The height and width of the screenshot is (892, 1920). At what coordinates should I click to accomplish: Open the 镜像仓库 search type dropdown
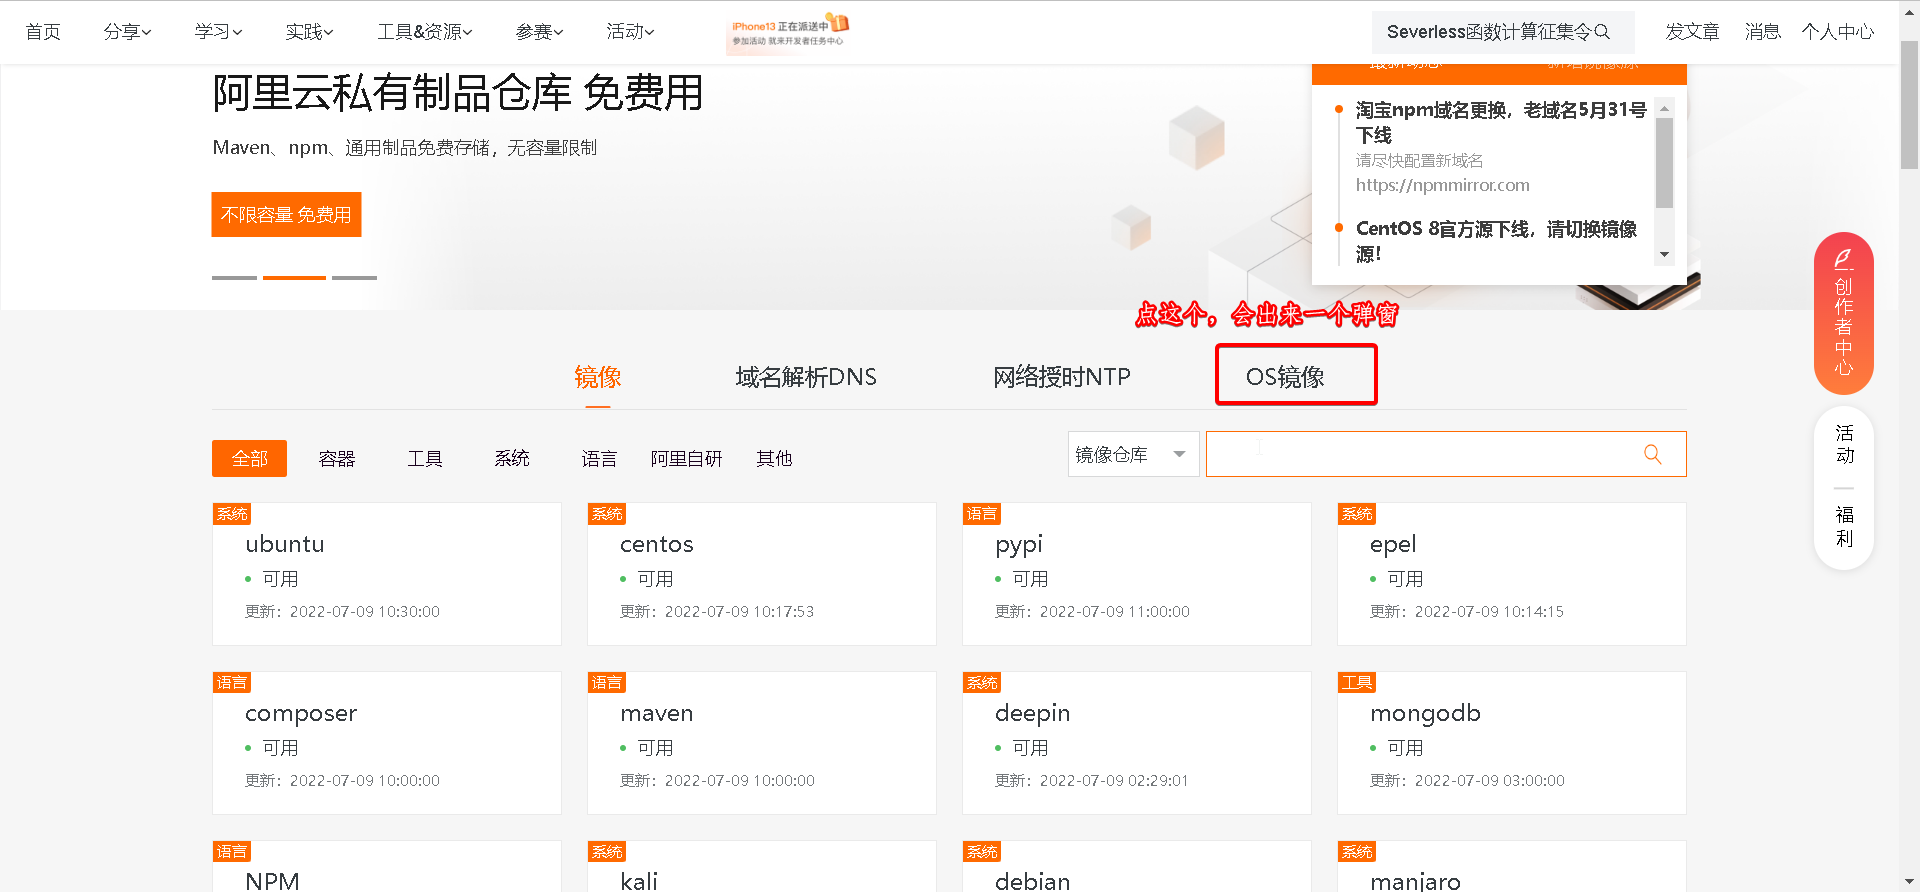click(x=1133, y=454)
